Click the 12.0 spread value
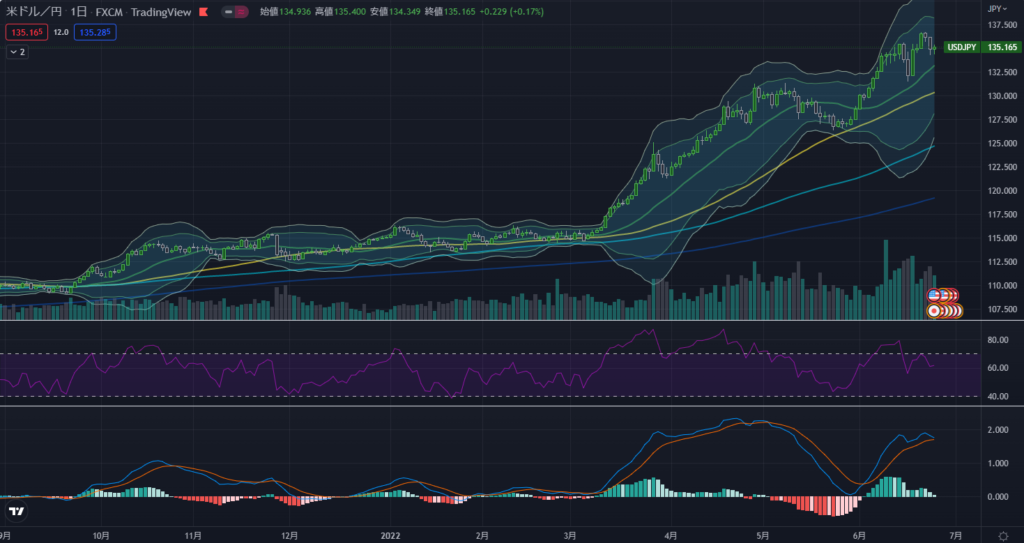Viewport: 1024px width, 543px height. tap(60, 32)
